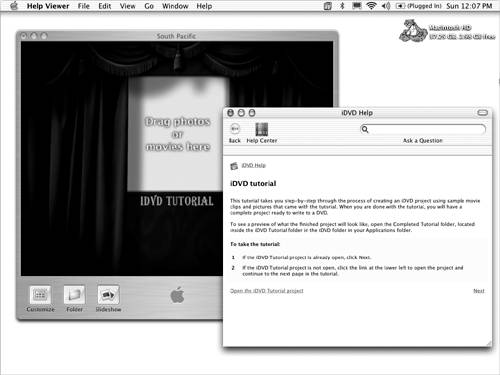Click the Drag photos or movies drop zone
The image size is (500, 375).
coord(177,134)
